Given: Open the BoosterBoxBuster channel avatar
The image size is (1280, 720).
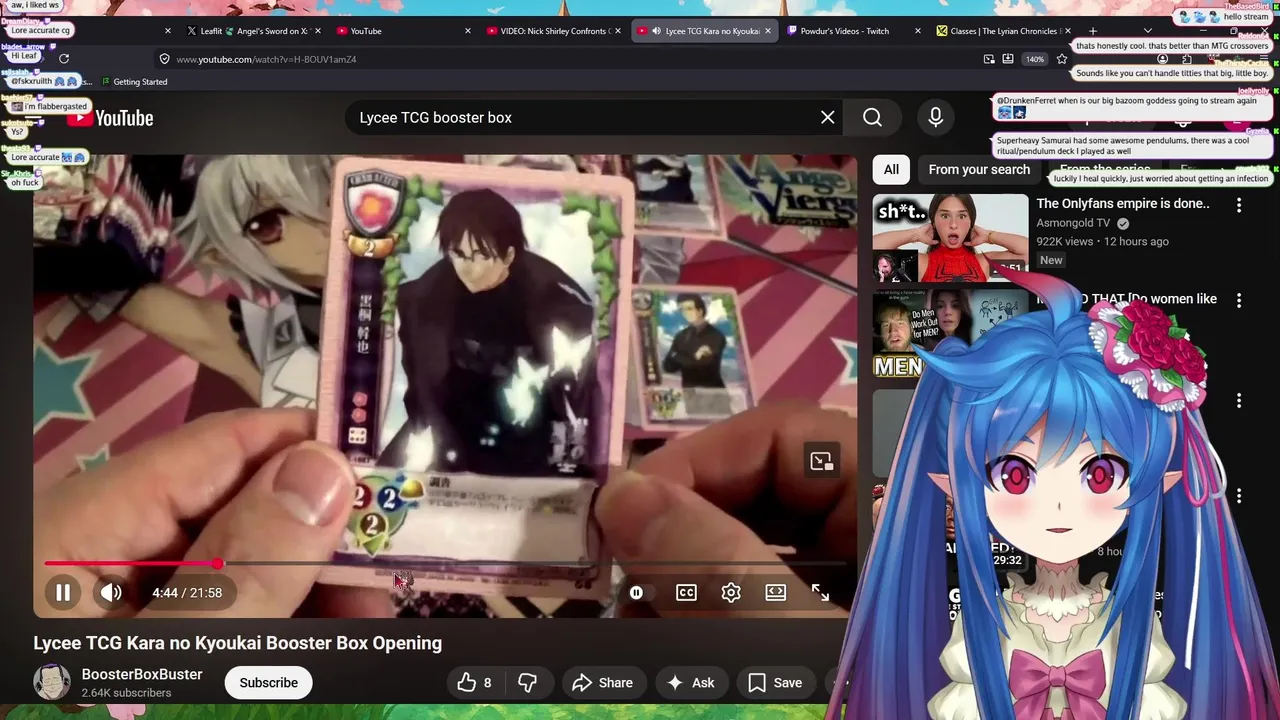Looking at the screenshot, I should (x=52, y=682).
